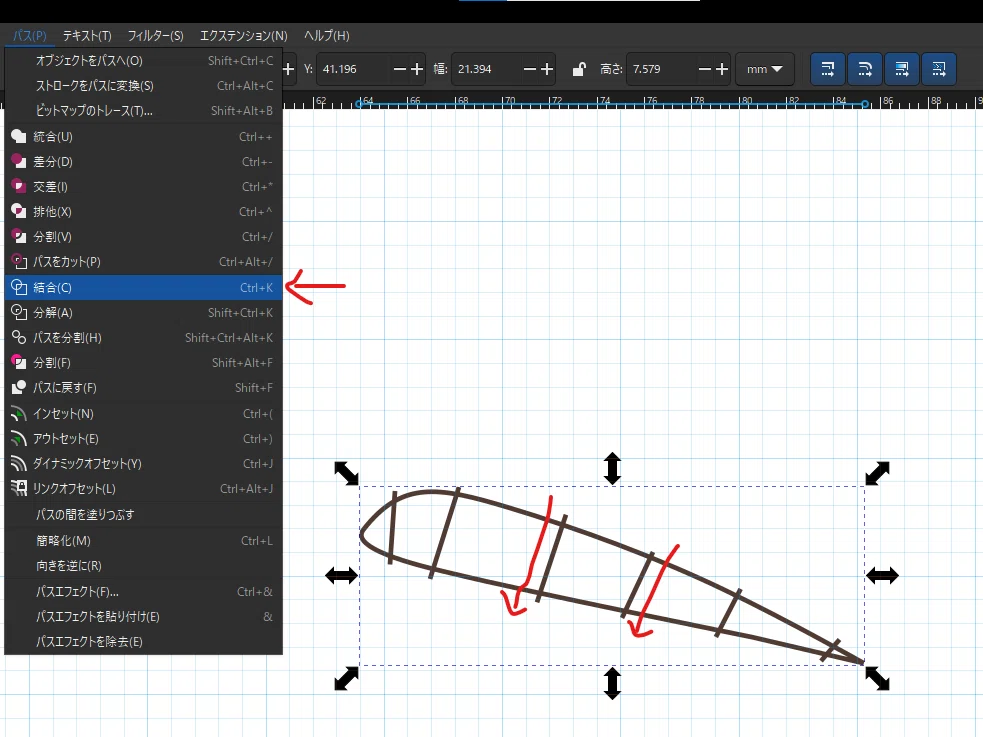This screenshot has width=983, height=737.
Task: Decrease the 高さ height with minus button
Action: (705, 69)
